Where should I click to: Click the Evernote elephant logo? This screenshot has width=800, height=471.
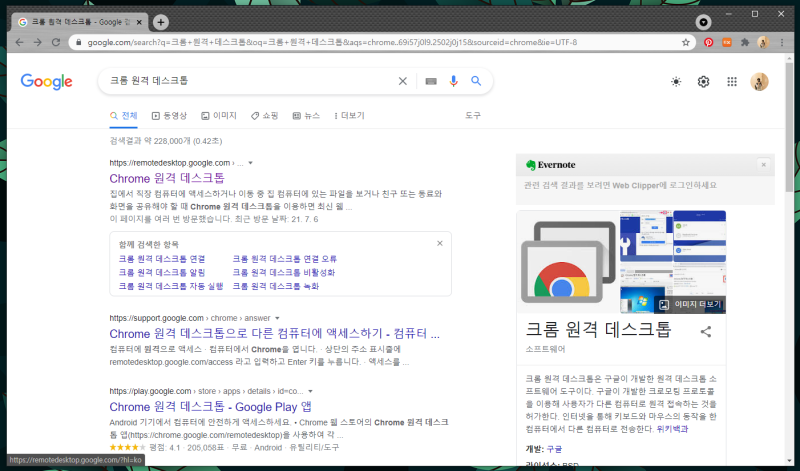(x=531, y=165)
